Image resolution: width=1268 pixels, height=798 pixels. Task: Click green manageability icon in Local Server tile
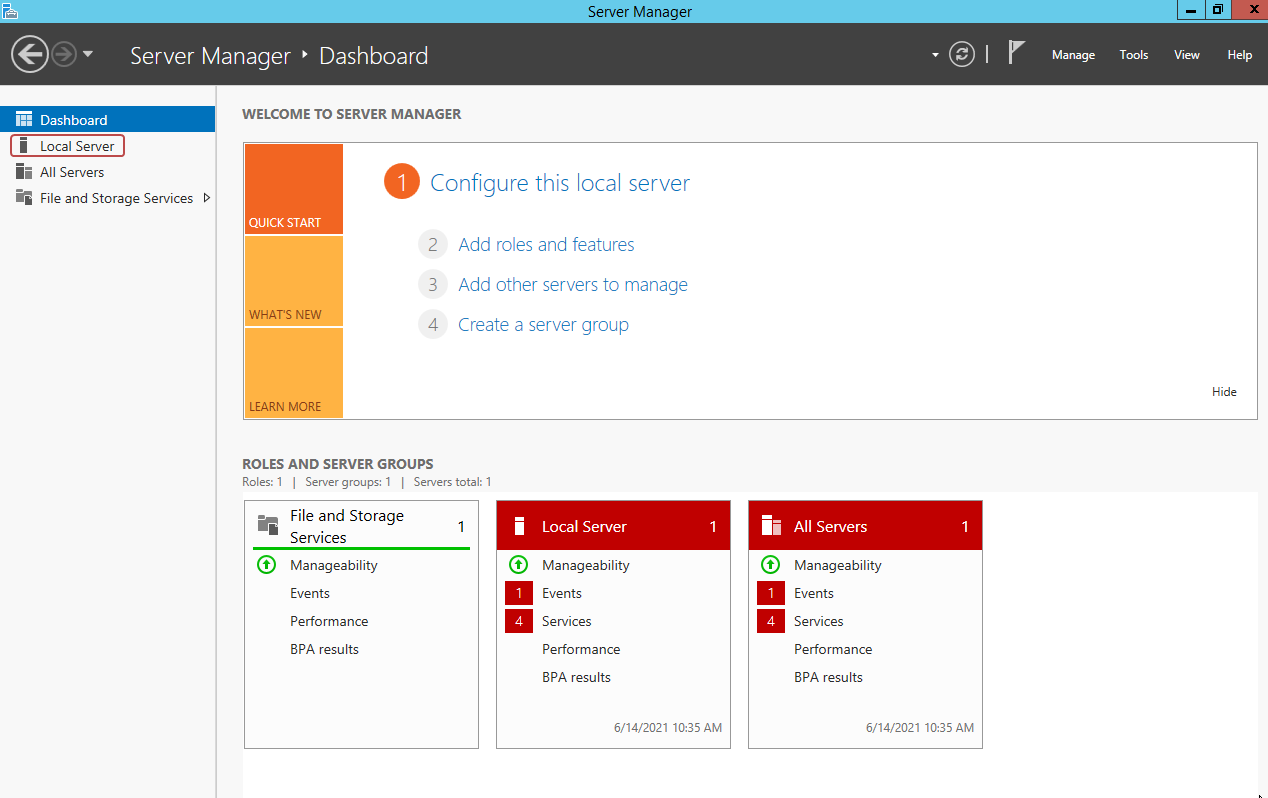pos(518,564)
